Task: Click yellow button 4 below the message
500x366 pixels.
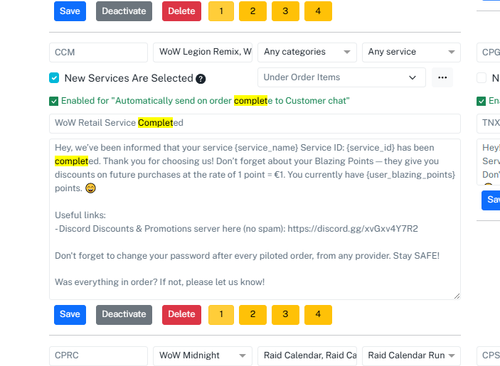Action: tap(318, 315)
